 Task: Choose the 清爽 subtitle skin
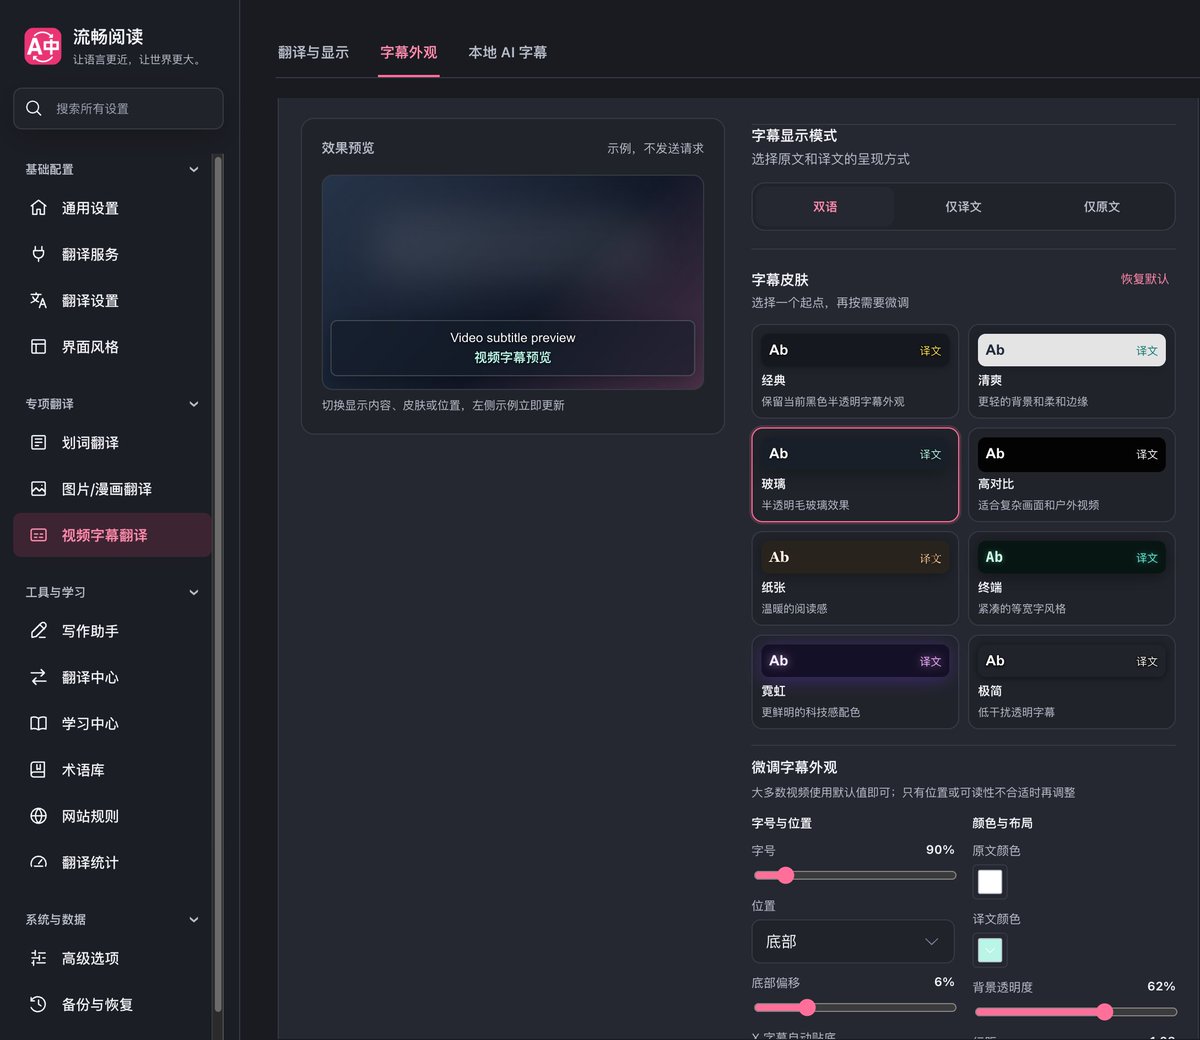tap(1071, 371)
